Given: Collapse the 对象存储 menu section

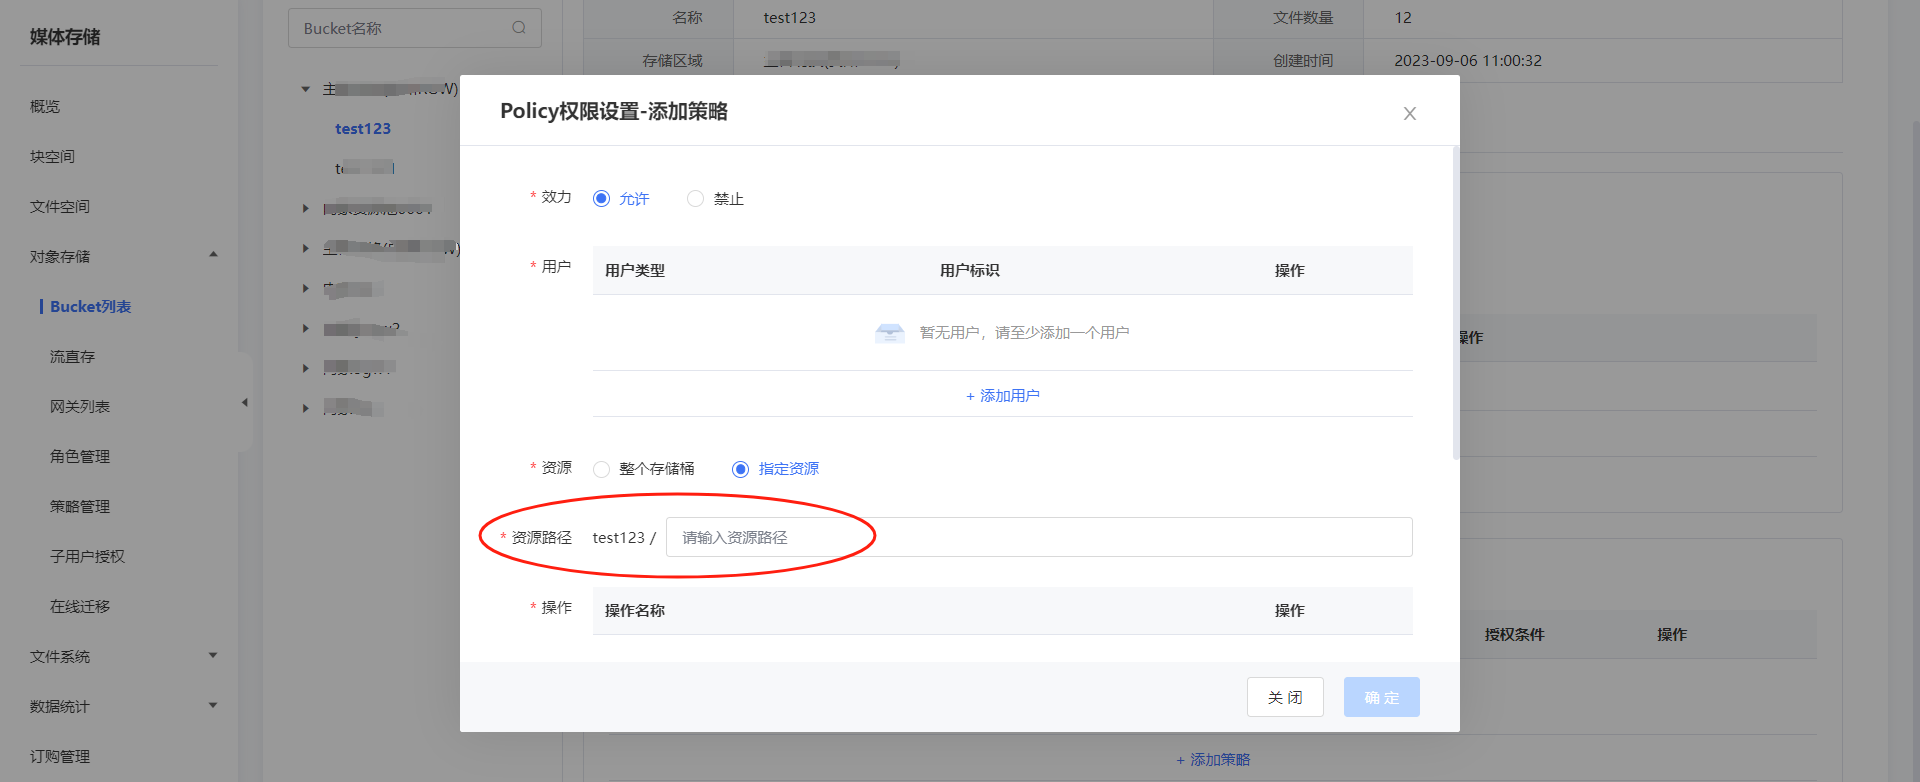Looking at the screenshot, I should 213,256.
